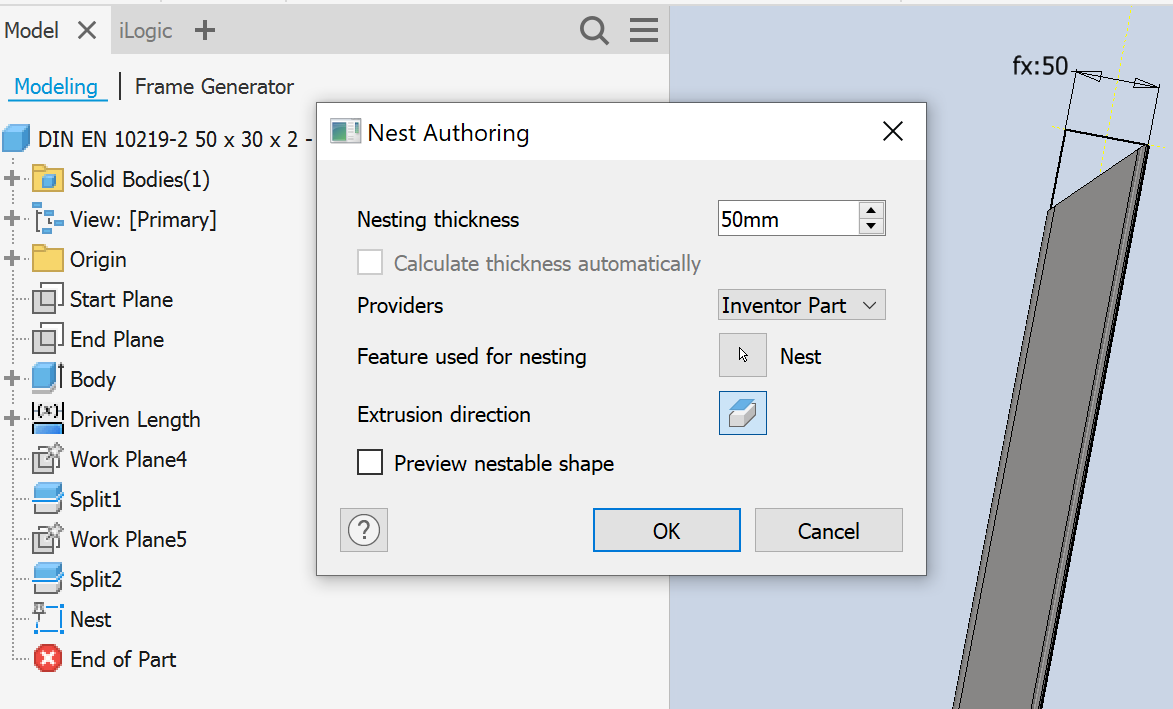
Task: Click the Help question mark in Nest Authoring
Action: (x=363, y=530)
